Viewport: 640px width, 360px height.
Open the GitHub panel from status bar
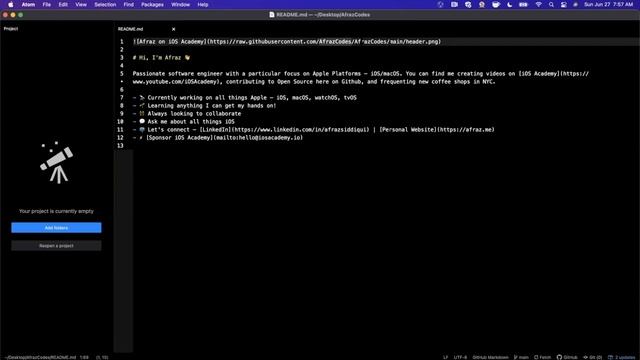point(567,357)
